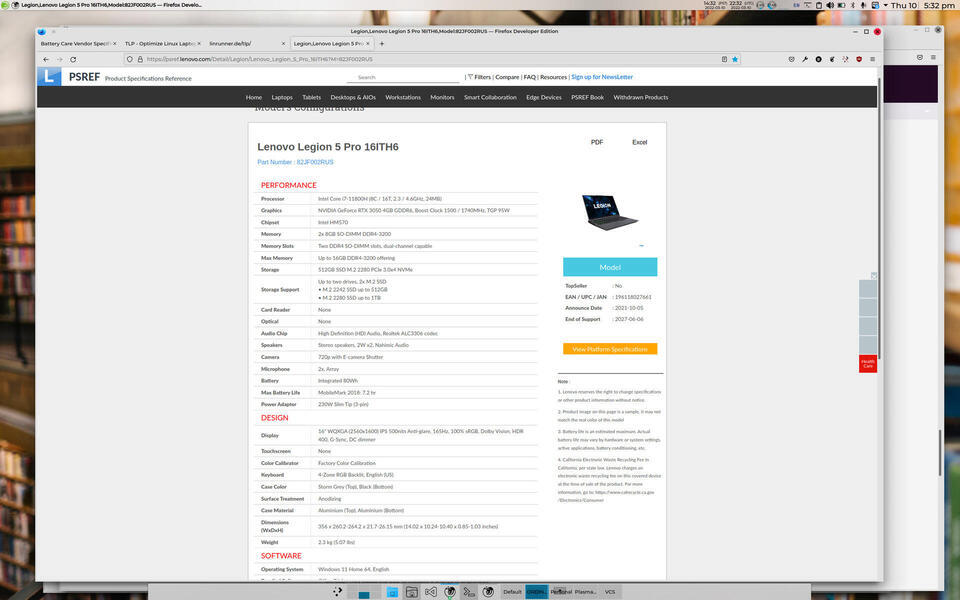Click Part Number 82JF002RUS link
This screenshot has width=960, height=600.
click(x=295, y=162)
